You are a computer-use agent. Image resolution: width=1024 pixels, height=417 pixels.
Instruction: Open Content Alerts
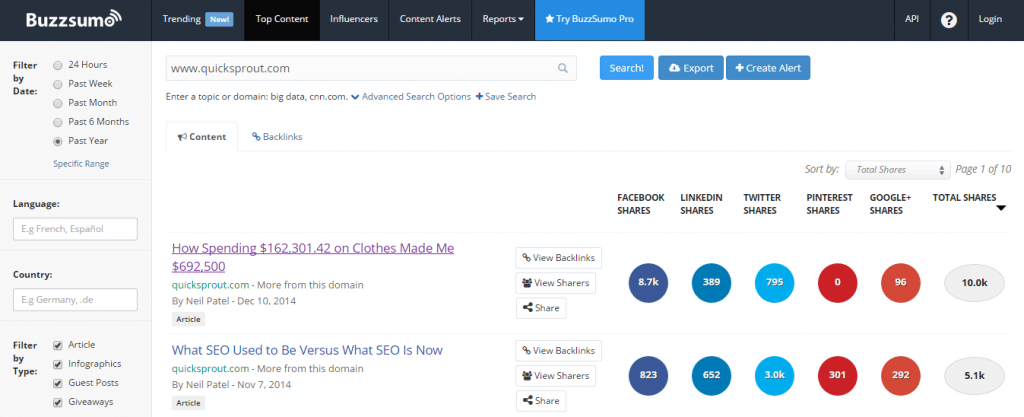pyautogui.click(x=430, y=20)
